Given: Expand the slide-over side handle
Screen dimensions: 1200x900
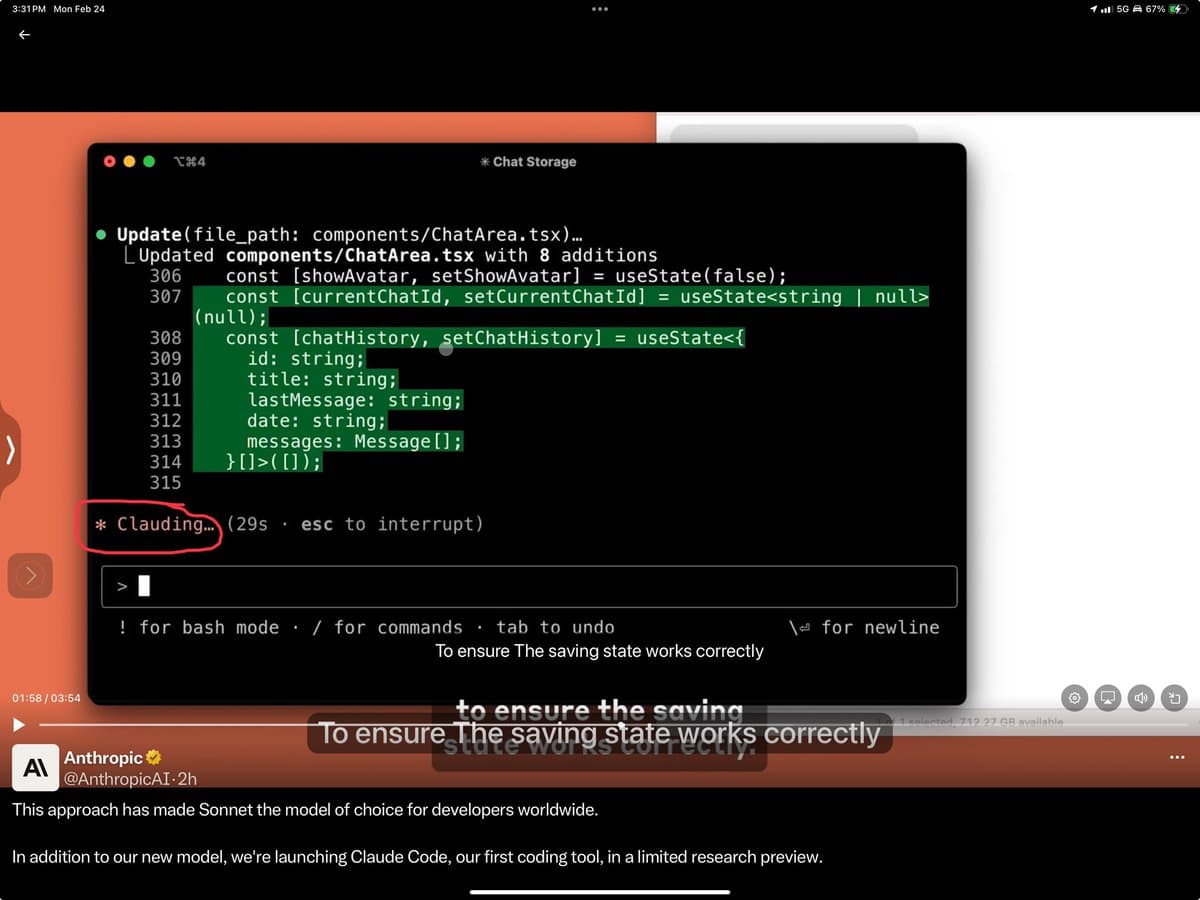Looking at the screenshot, I should [x=10, y=450].
